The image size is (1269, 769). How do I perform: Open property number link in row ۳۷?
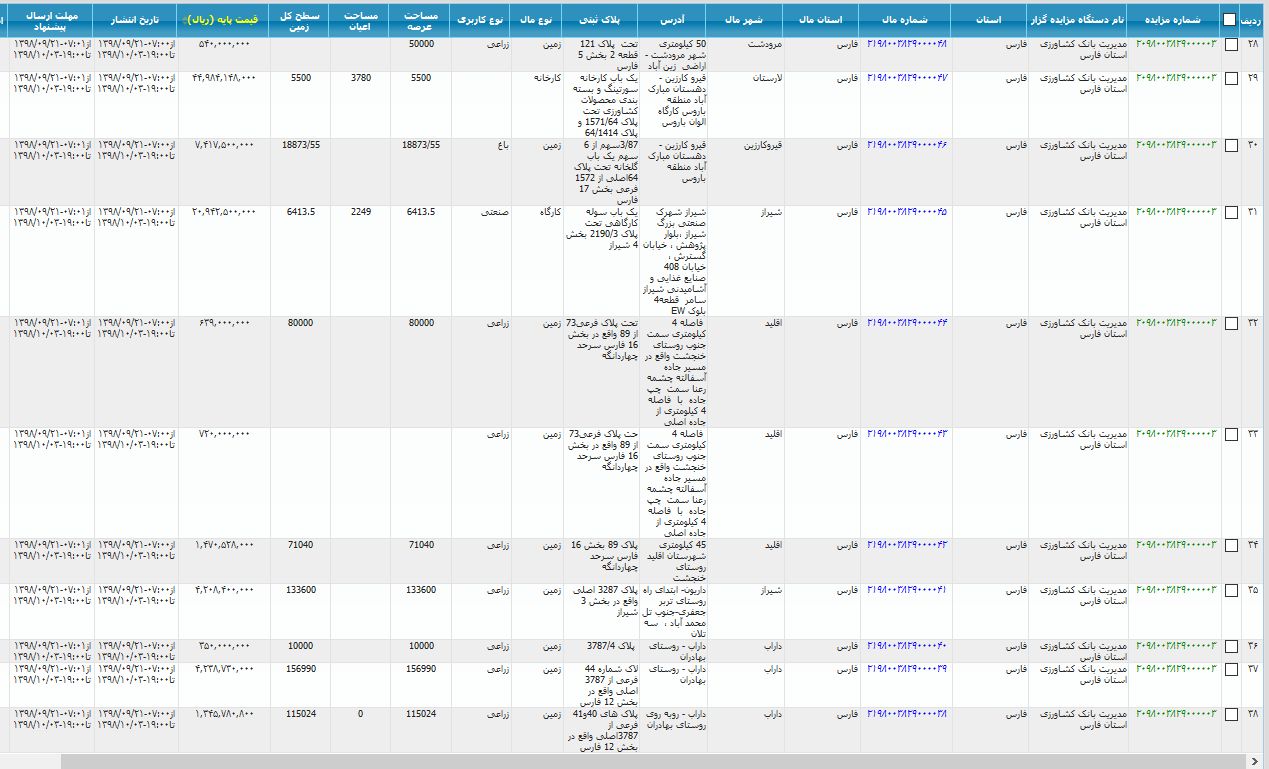point(906,668)
